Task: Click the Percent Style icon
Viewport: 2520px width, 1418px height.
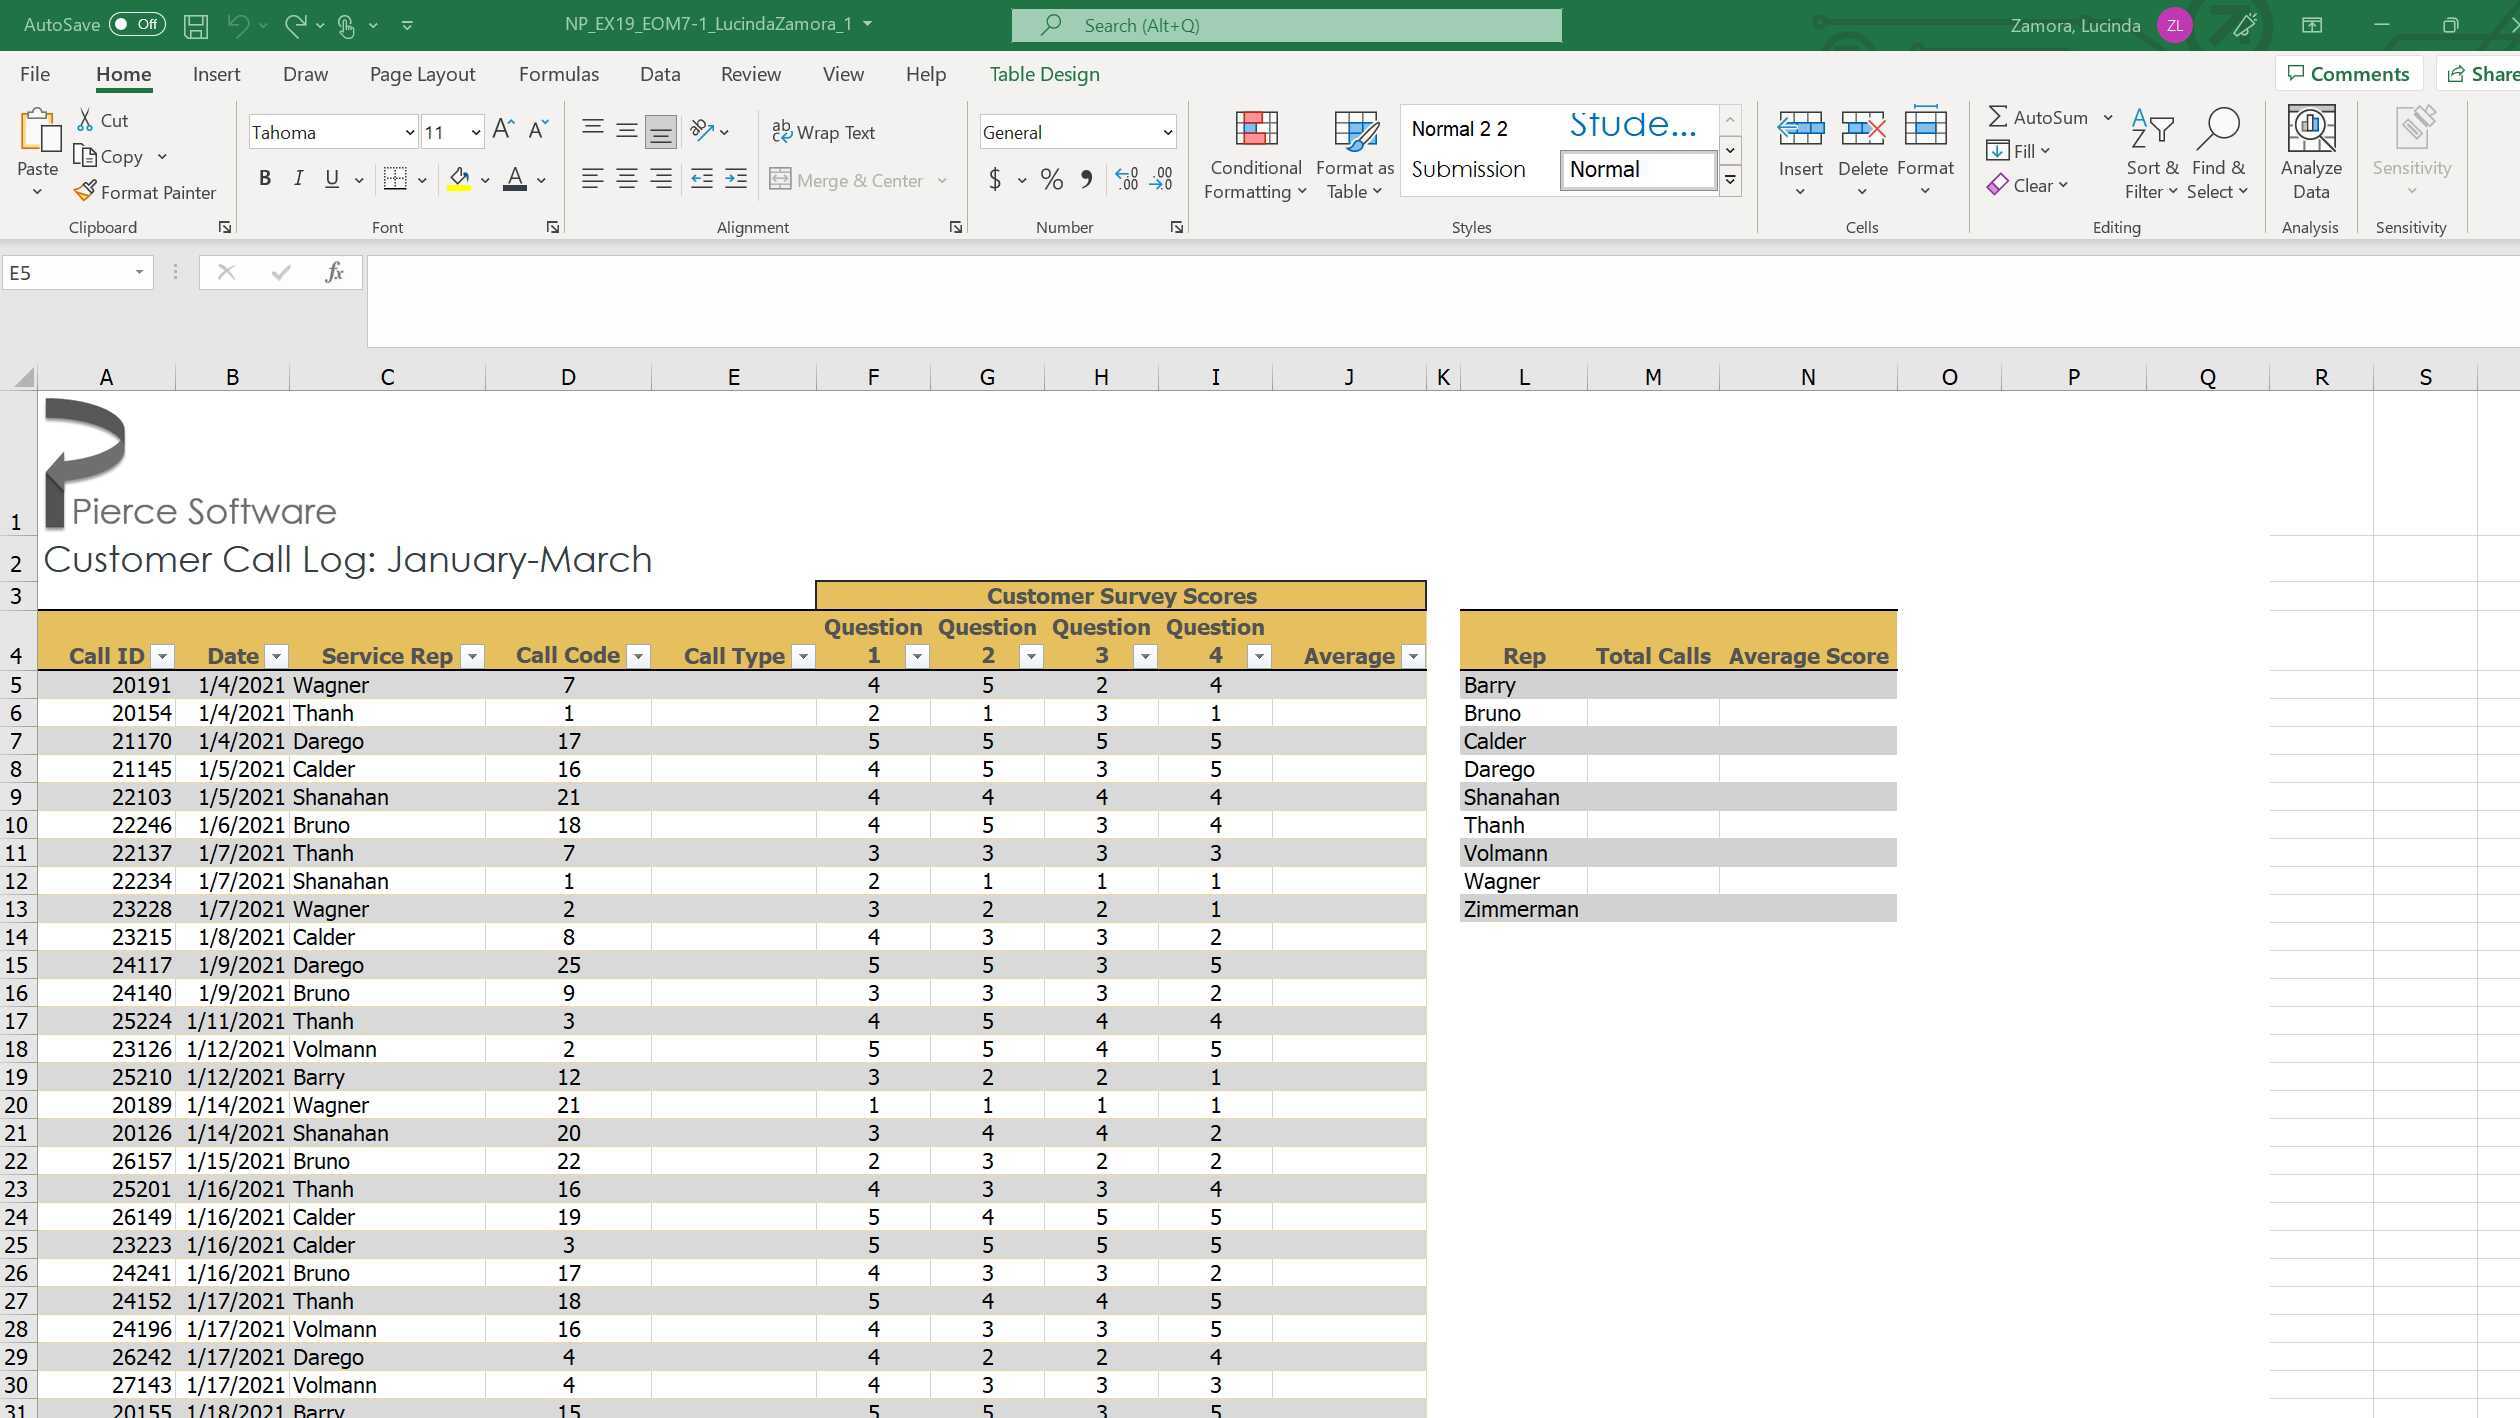Action: (x=1051, y=179)
